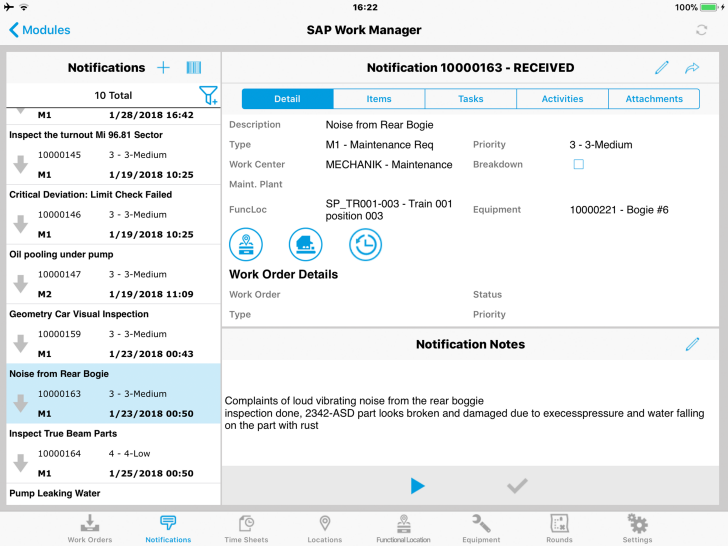This screenshot has width=728, height=546.
Task: Switch to the Activities tab
Action: [562, 99]
